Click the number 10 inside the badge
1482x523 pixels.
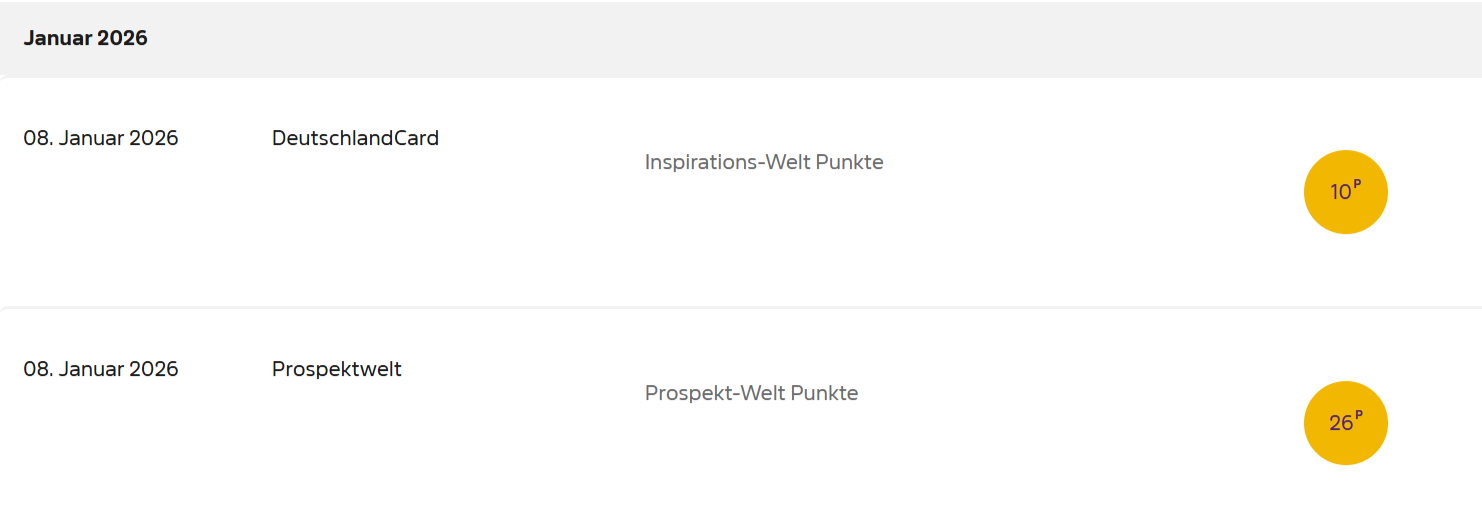(1340, 193)
